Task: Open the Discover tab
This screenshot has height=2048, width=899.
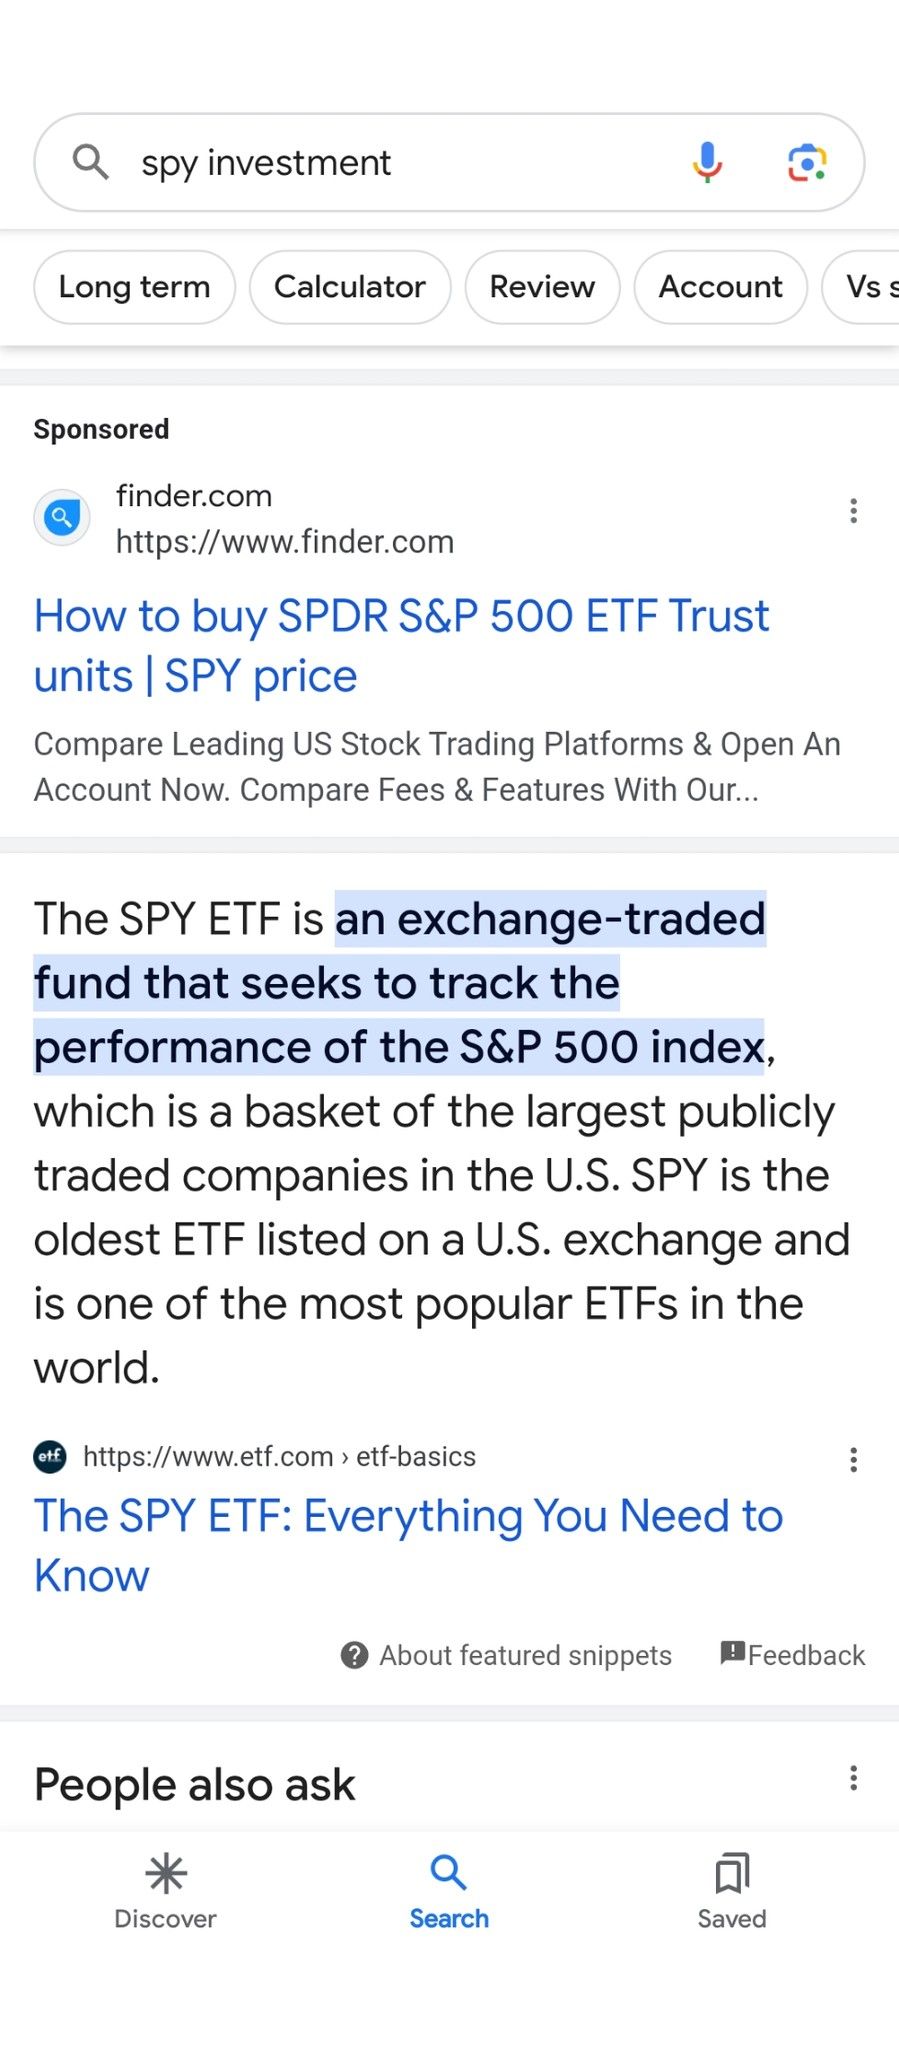Action: [166, 1891]
